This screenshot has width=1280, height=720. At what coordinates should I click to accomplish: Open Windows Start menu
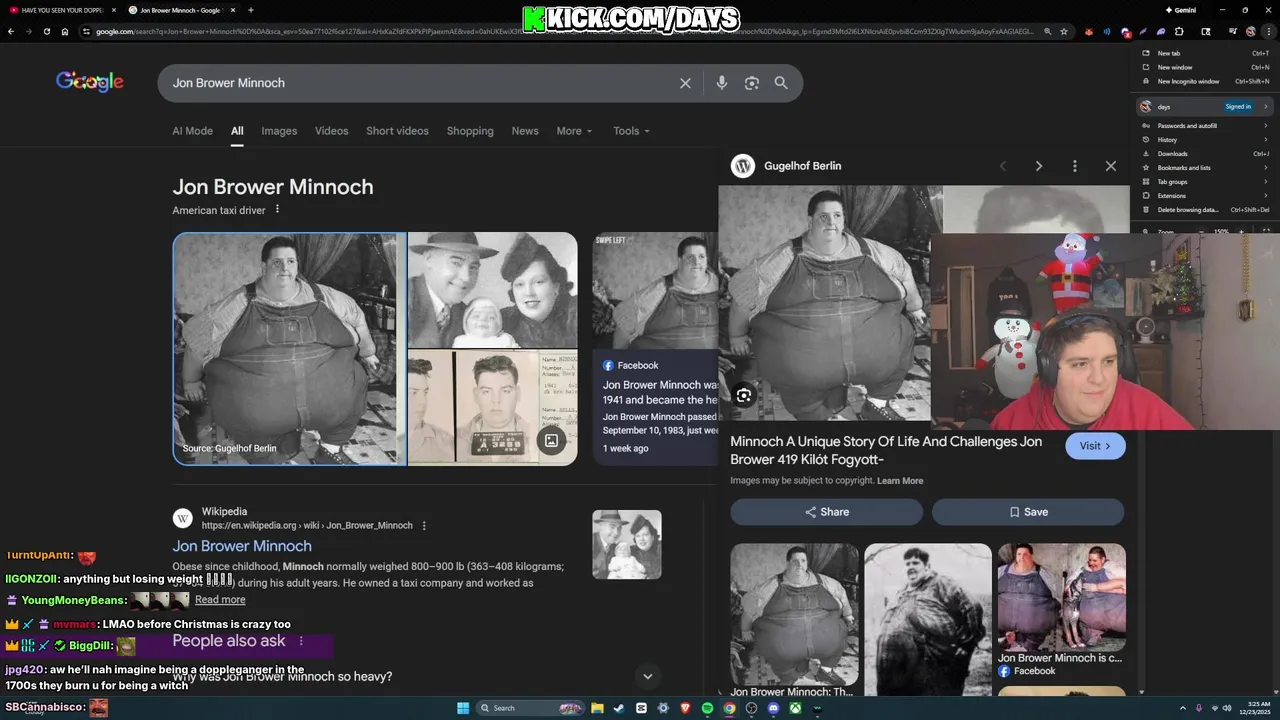pos(463,708)
